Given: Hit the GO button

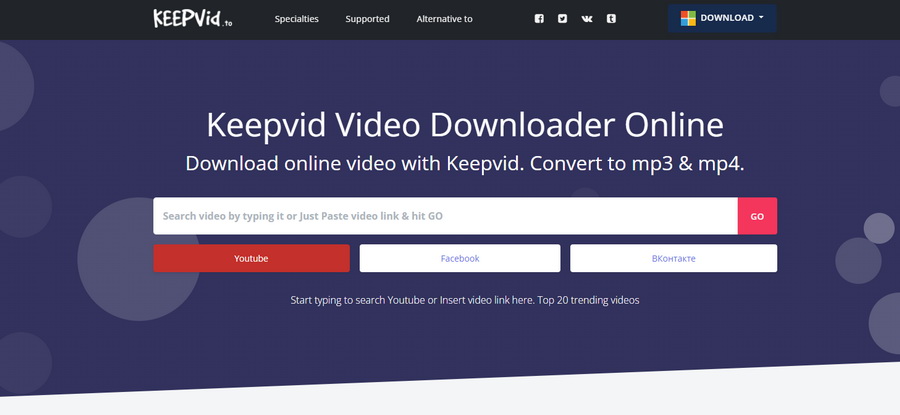Looking at the screenshot, I should coord(757,216).
